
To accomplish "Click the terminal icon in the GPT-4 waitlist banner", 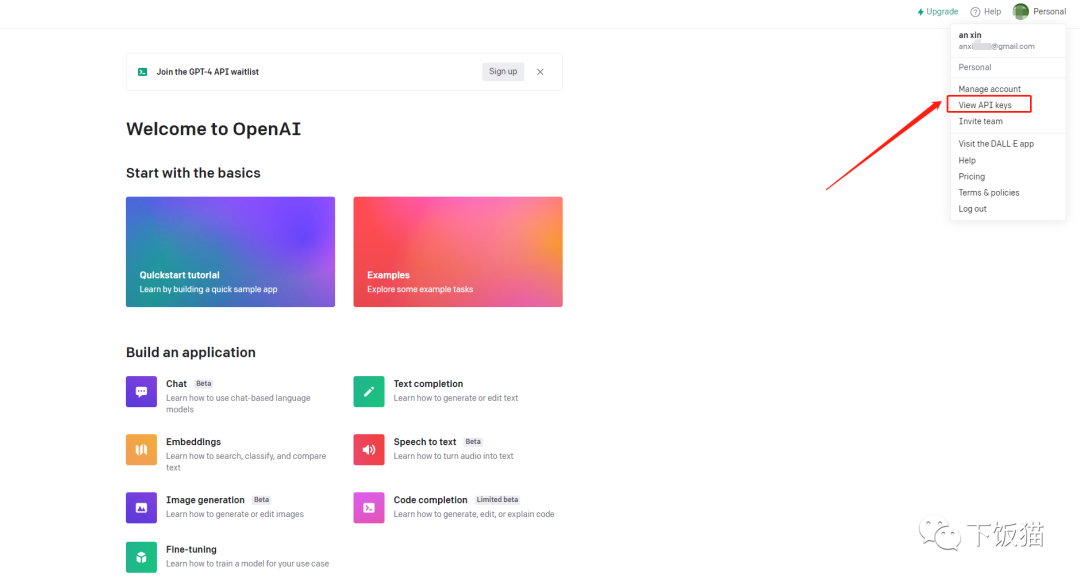I will click(x=143, y=72).
